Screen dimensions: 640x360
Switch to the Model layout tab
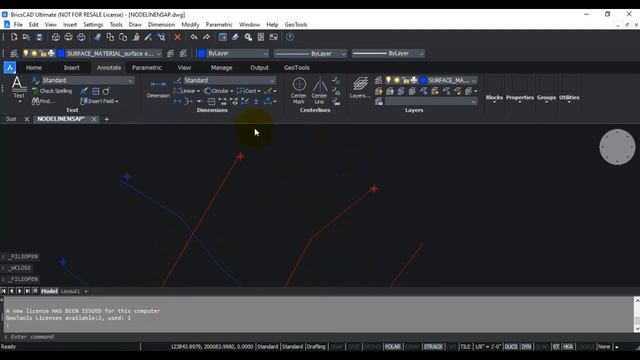point(49,291)
